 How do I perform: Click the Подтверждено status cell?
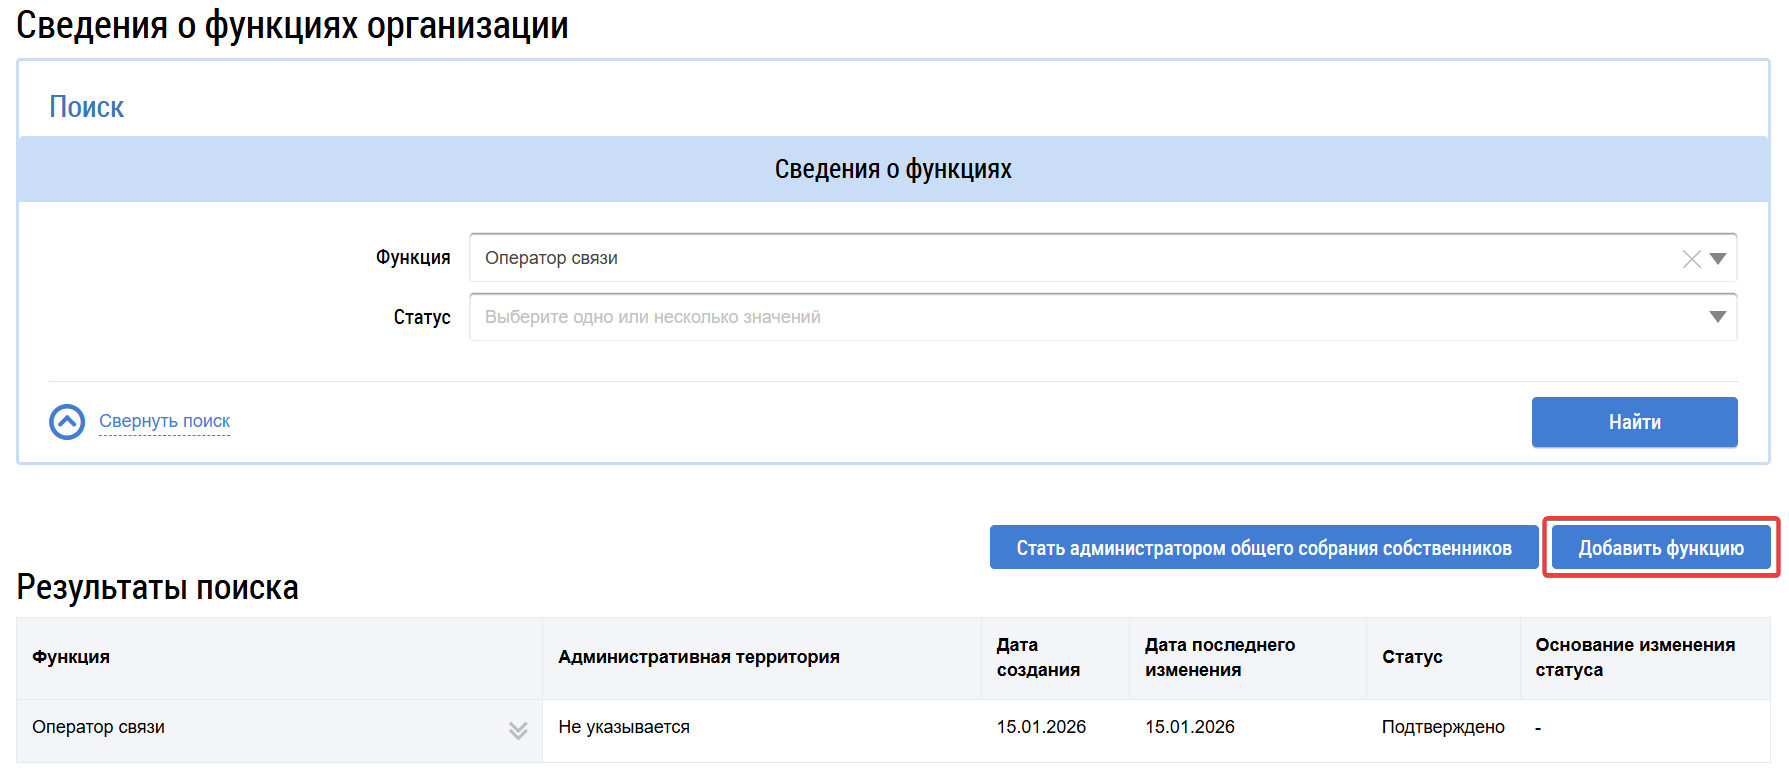(x=1442, y=727)
